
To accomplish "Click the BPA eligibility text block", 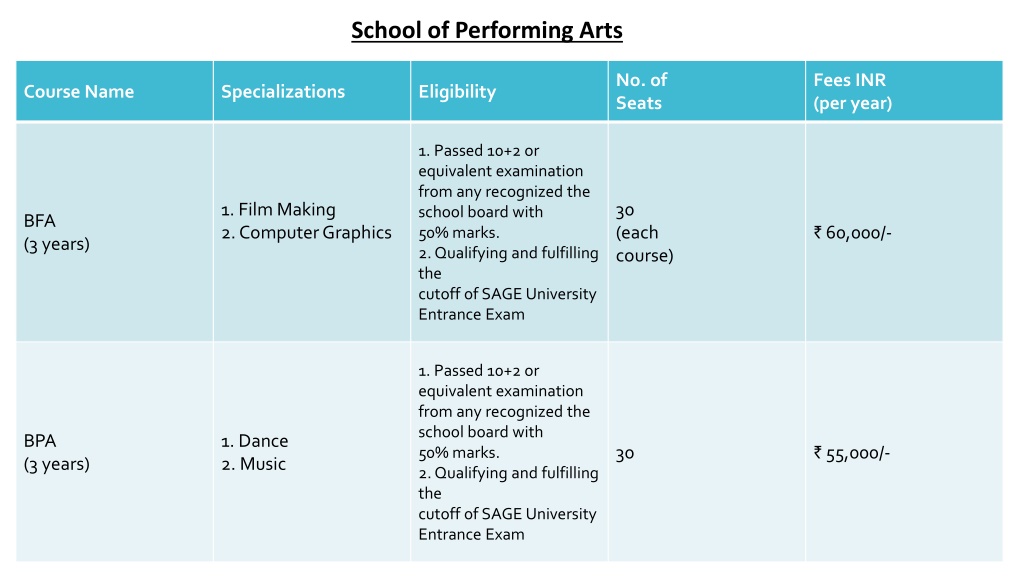I will [x=508, y=453].
